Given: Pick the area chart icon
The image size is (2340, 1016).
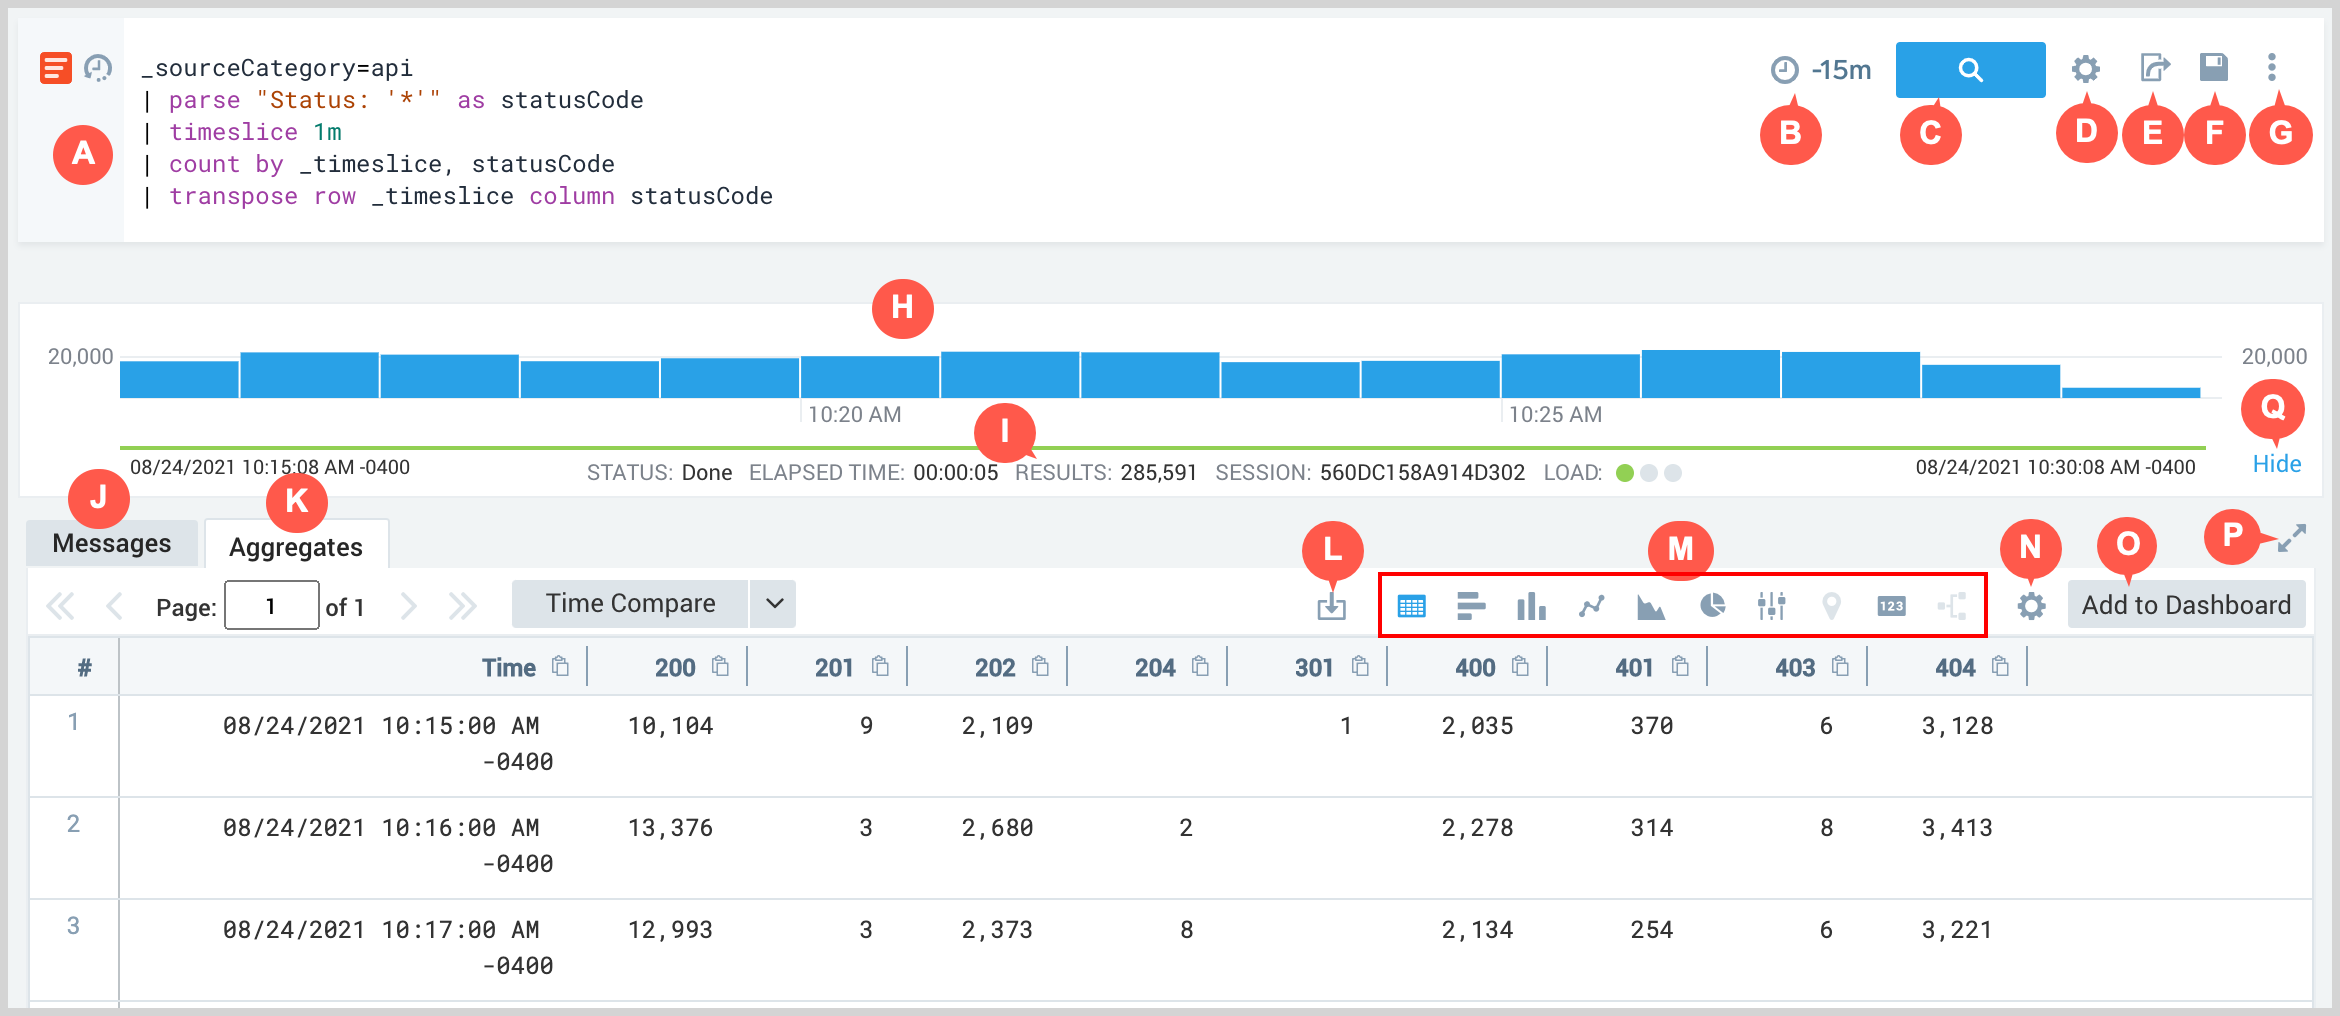Looking at the screenshot, I should click(1651, 606).
